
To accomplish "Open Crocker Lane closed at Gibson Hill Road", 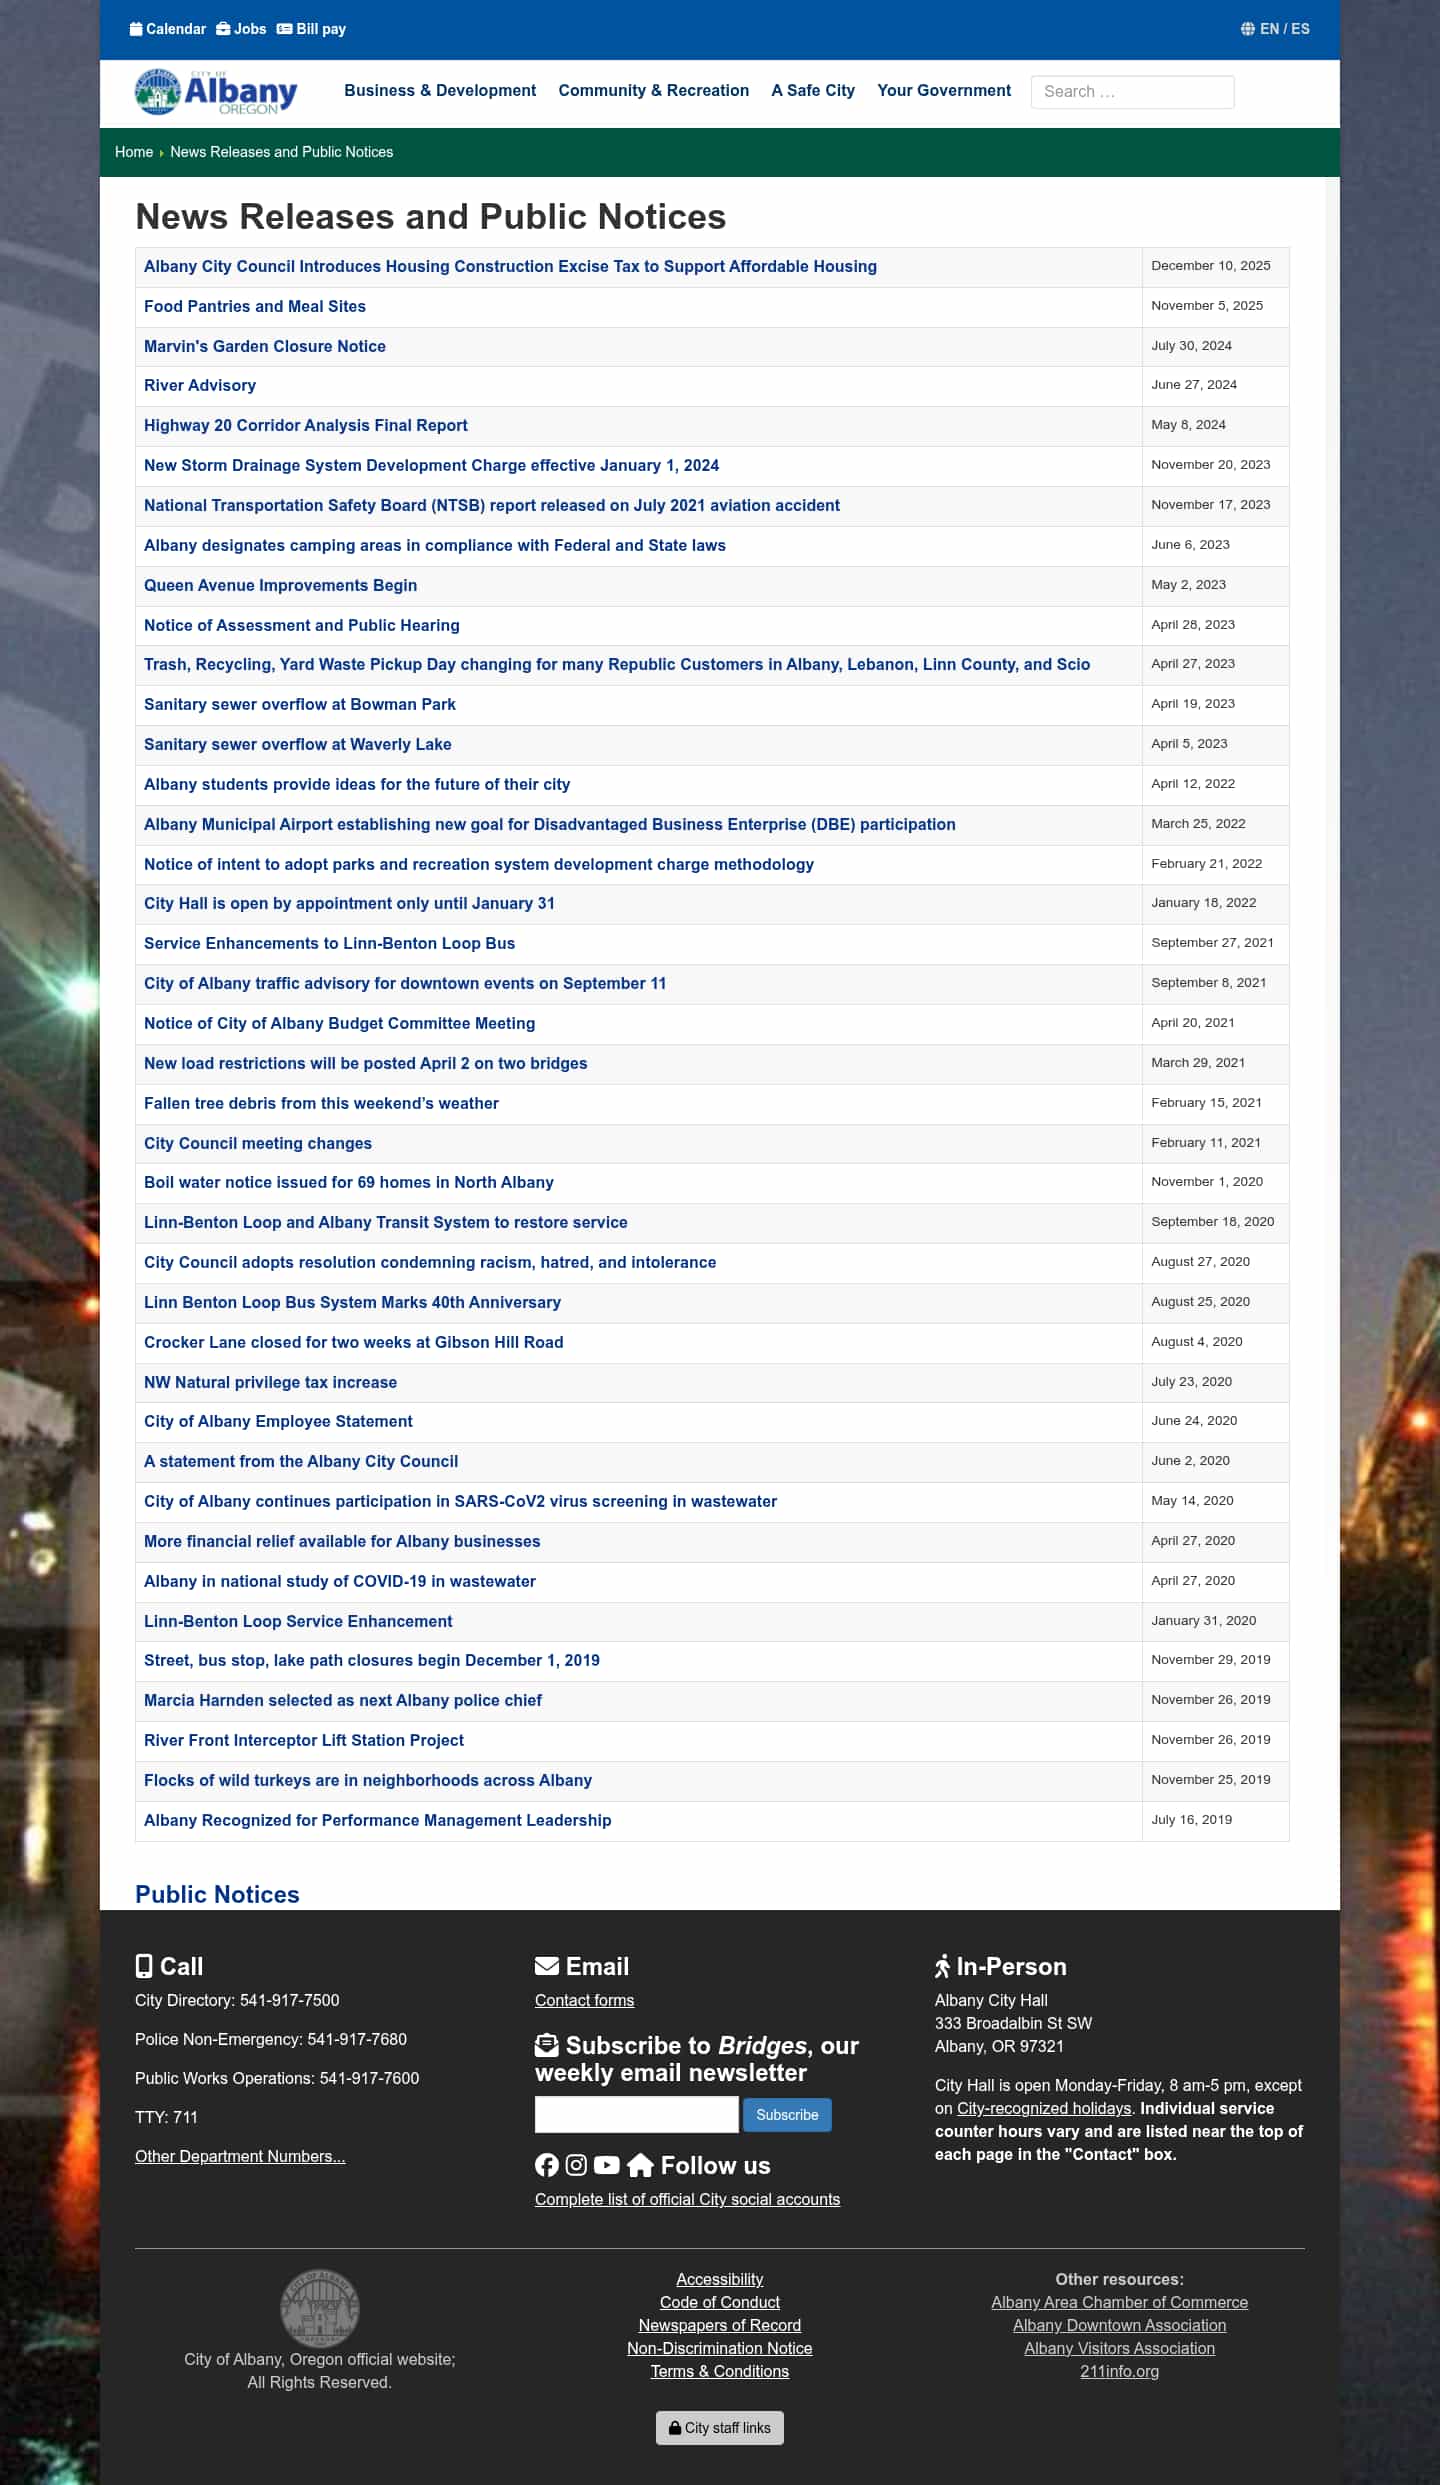I will click(x=354, y=1343).
